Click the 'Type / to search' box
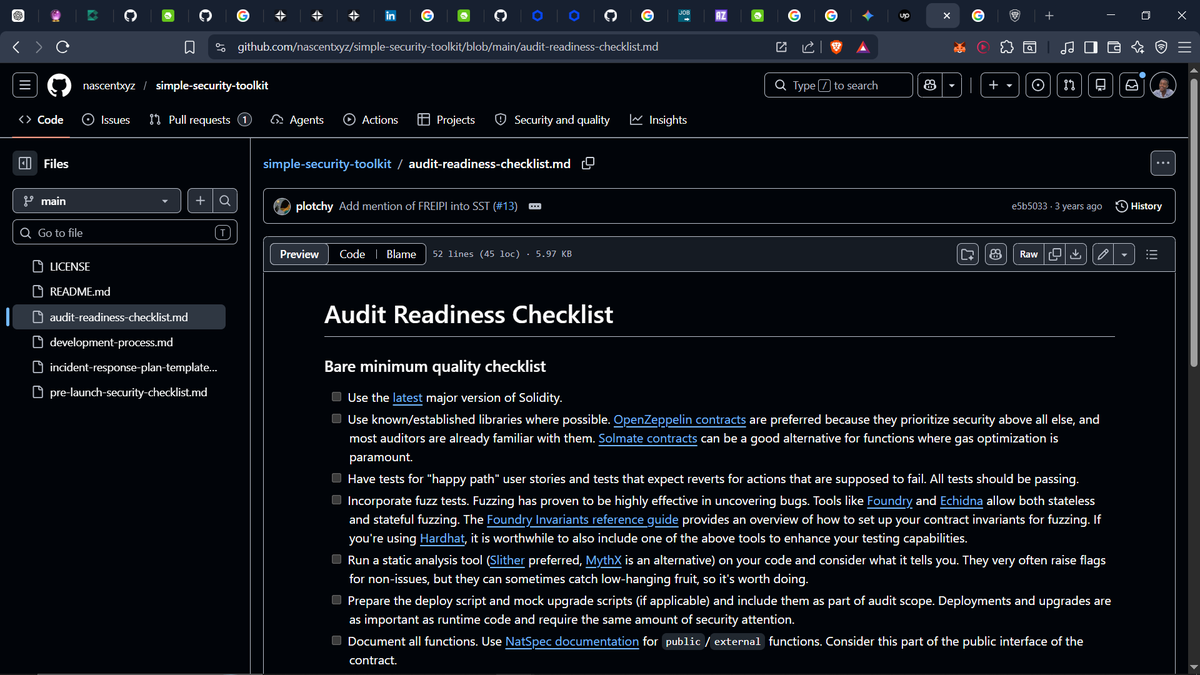Viewport: 1200px width, 675px height. (839, 86)
